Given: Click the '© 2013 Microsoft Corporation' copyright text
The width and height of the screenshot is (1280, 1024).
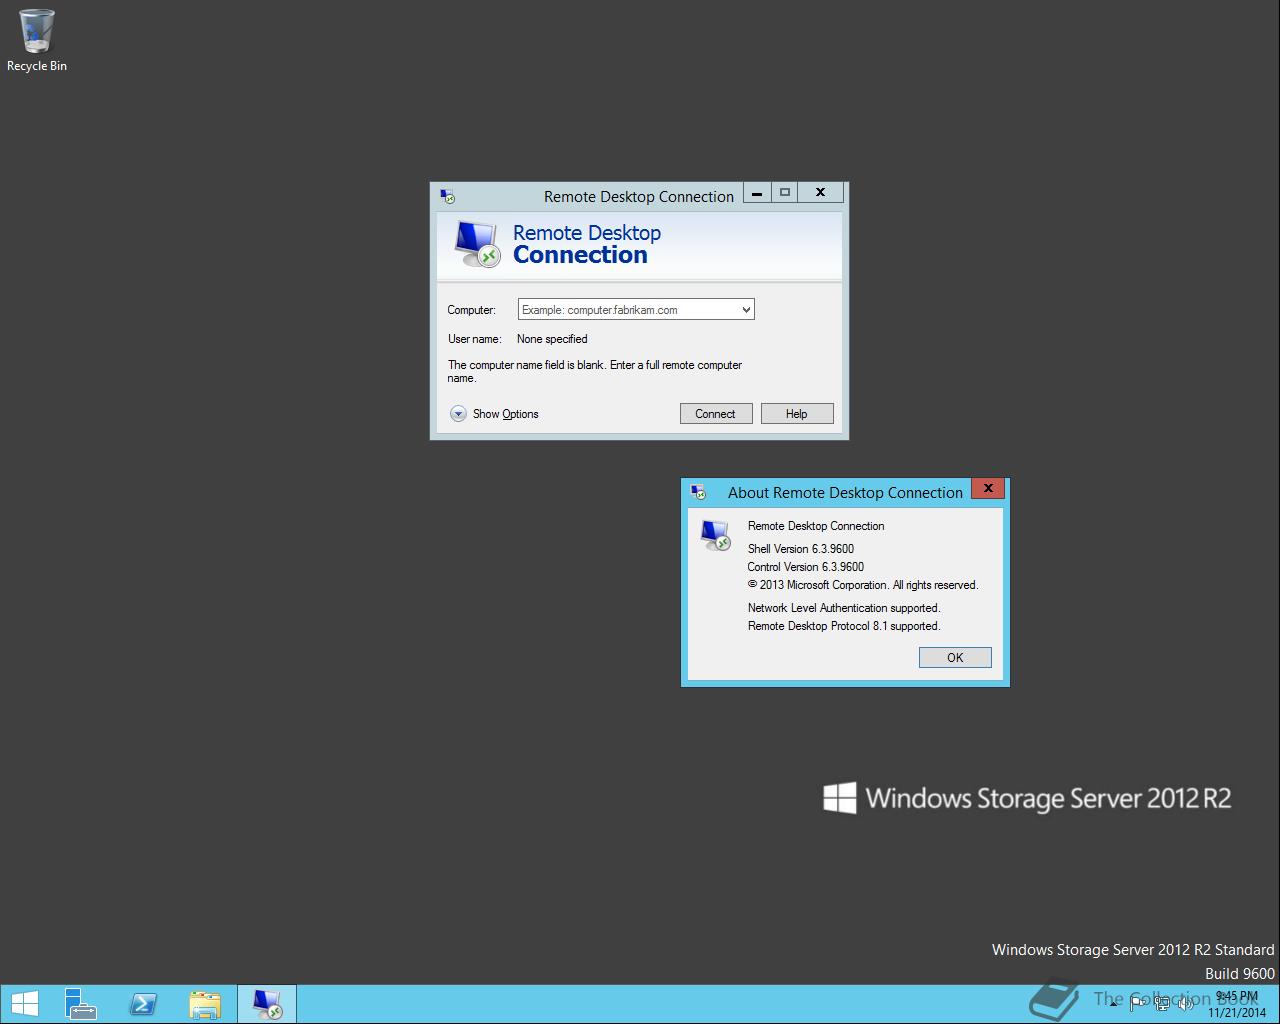Looking at the screenshot, I should [x=863, y=585].
